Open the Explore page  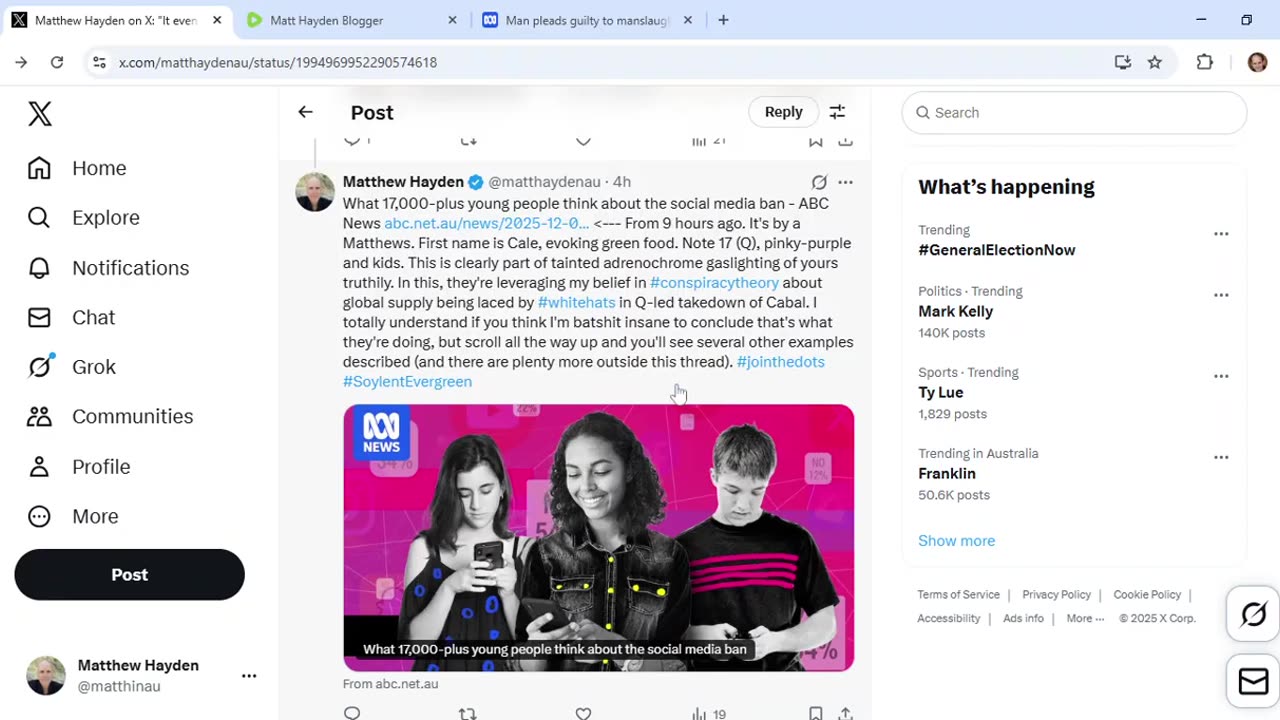pyautogui.click(x=83, y=217)
